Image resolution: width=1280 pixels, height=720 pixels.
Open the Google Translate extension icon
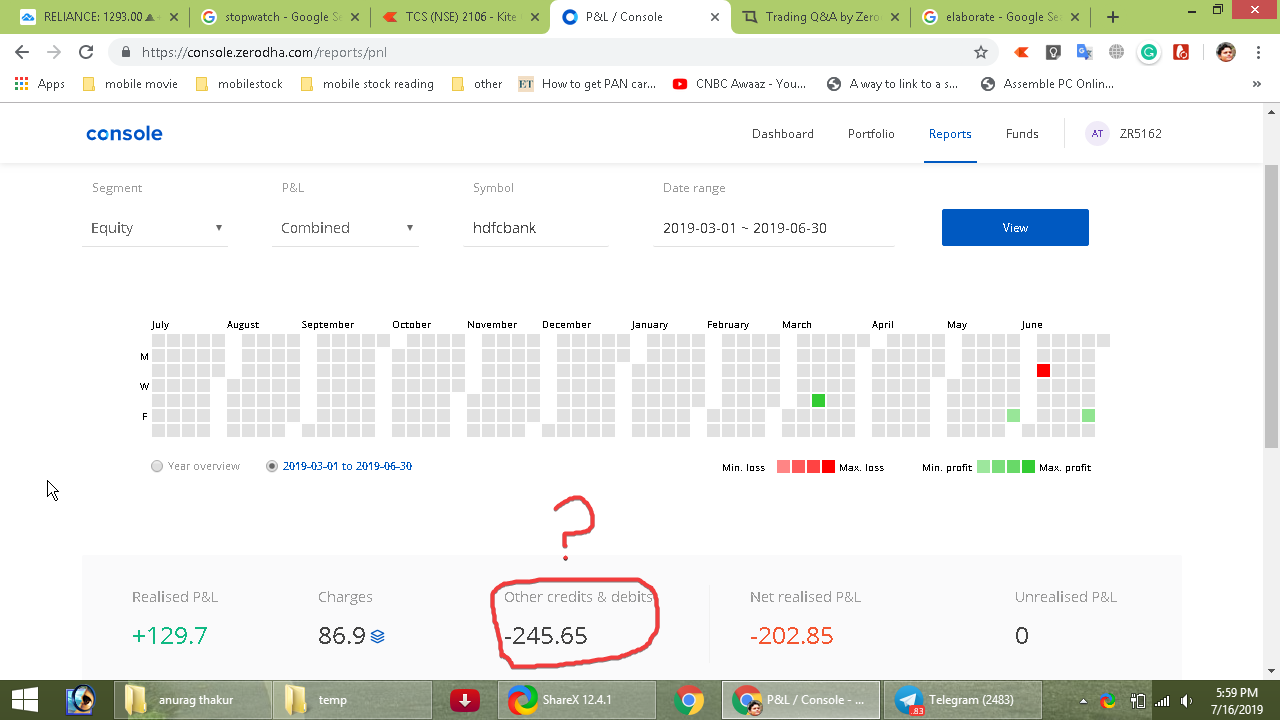point(1085,52)
